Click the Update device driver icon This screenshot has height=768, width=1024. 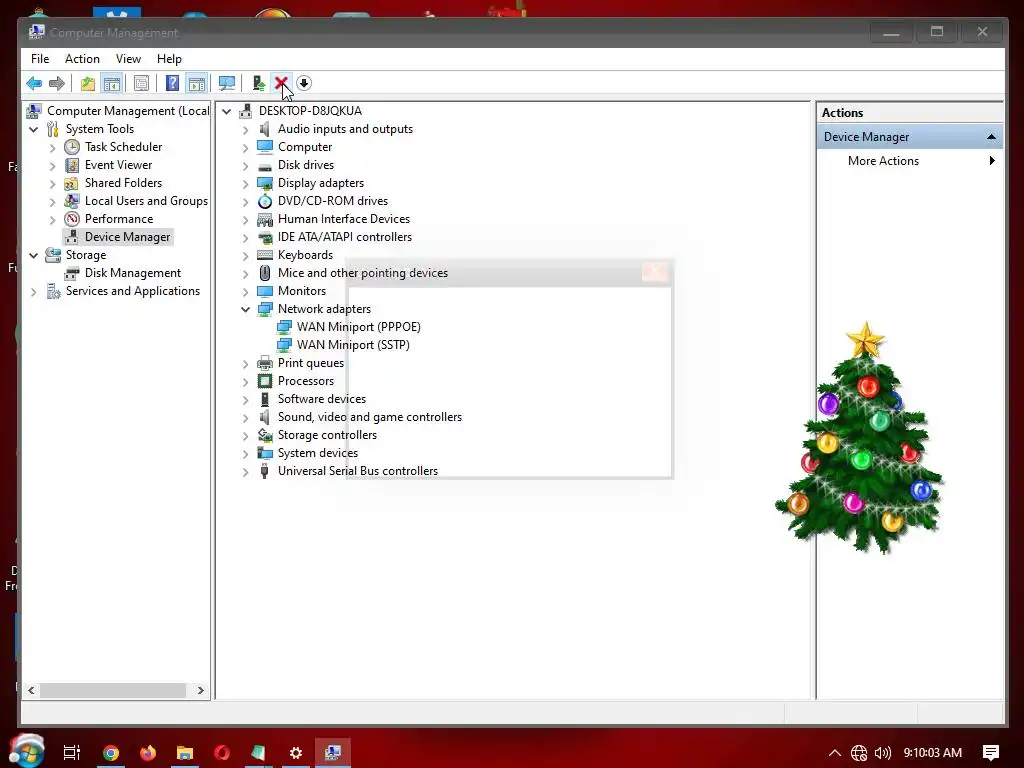coord(259,83)
